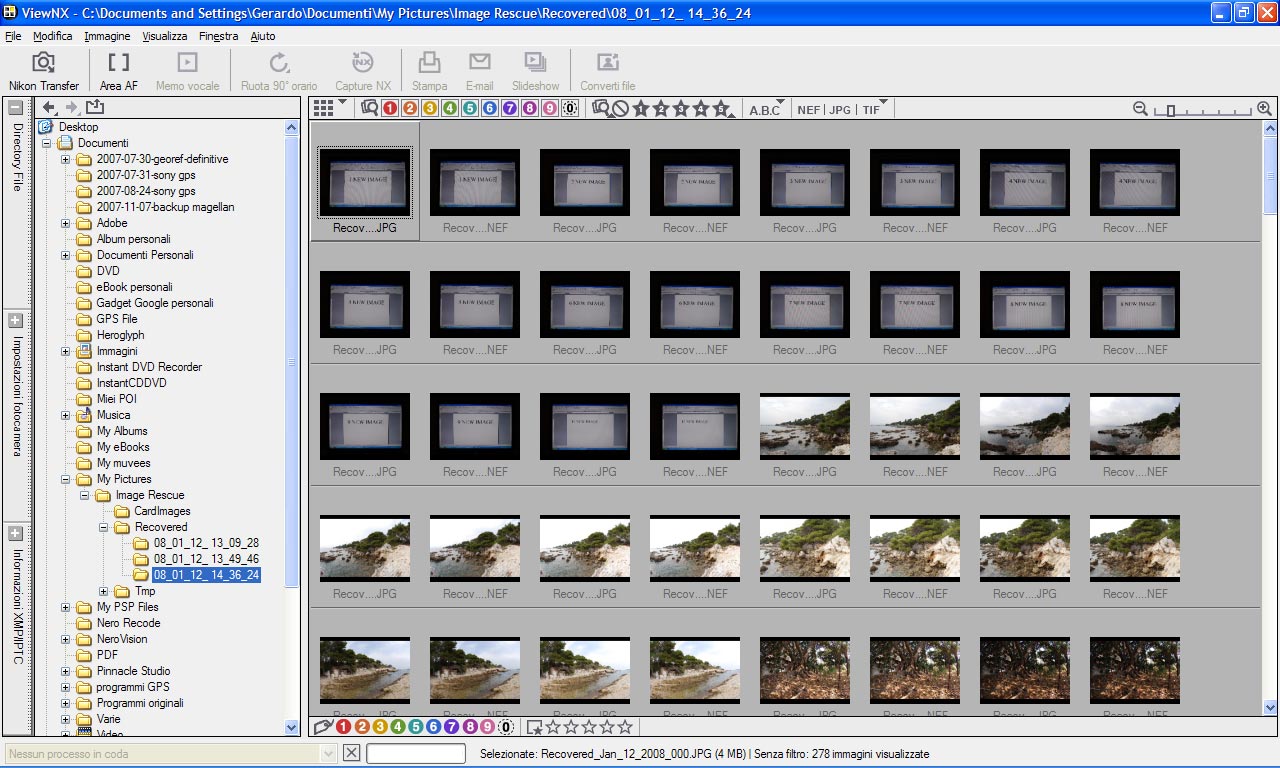Click the no-rating filter icon

620,109
